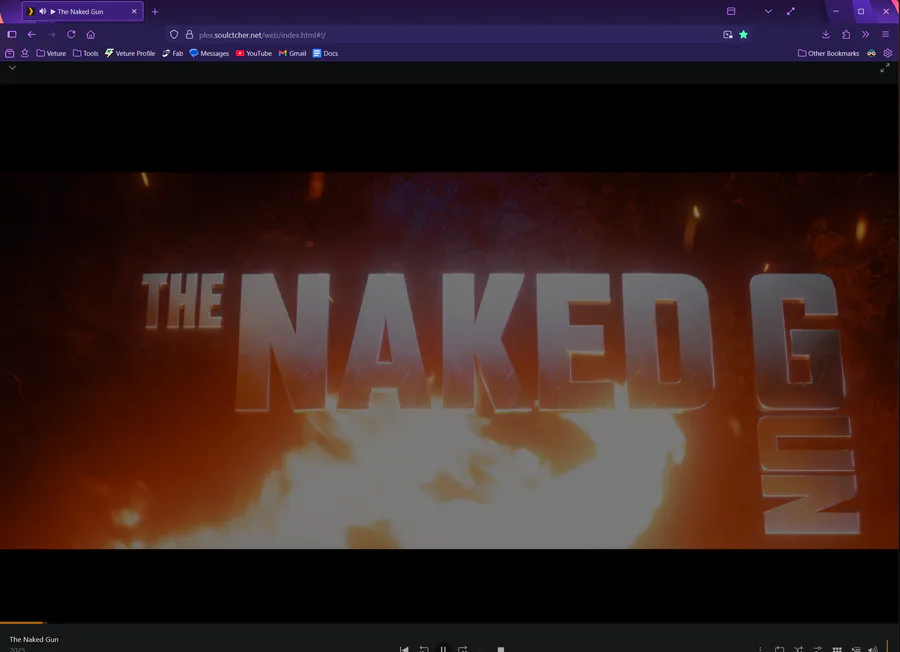Click "The Naked Gun" title in player bar

(x=34, y=639)
